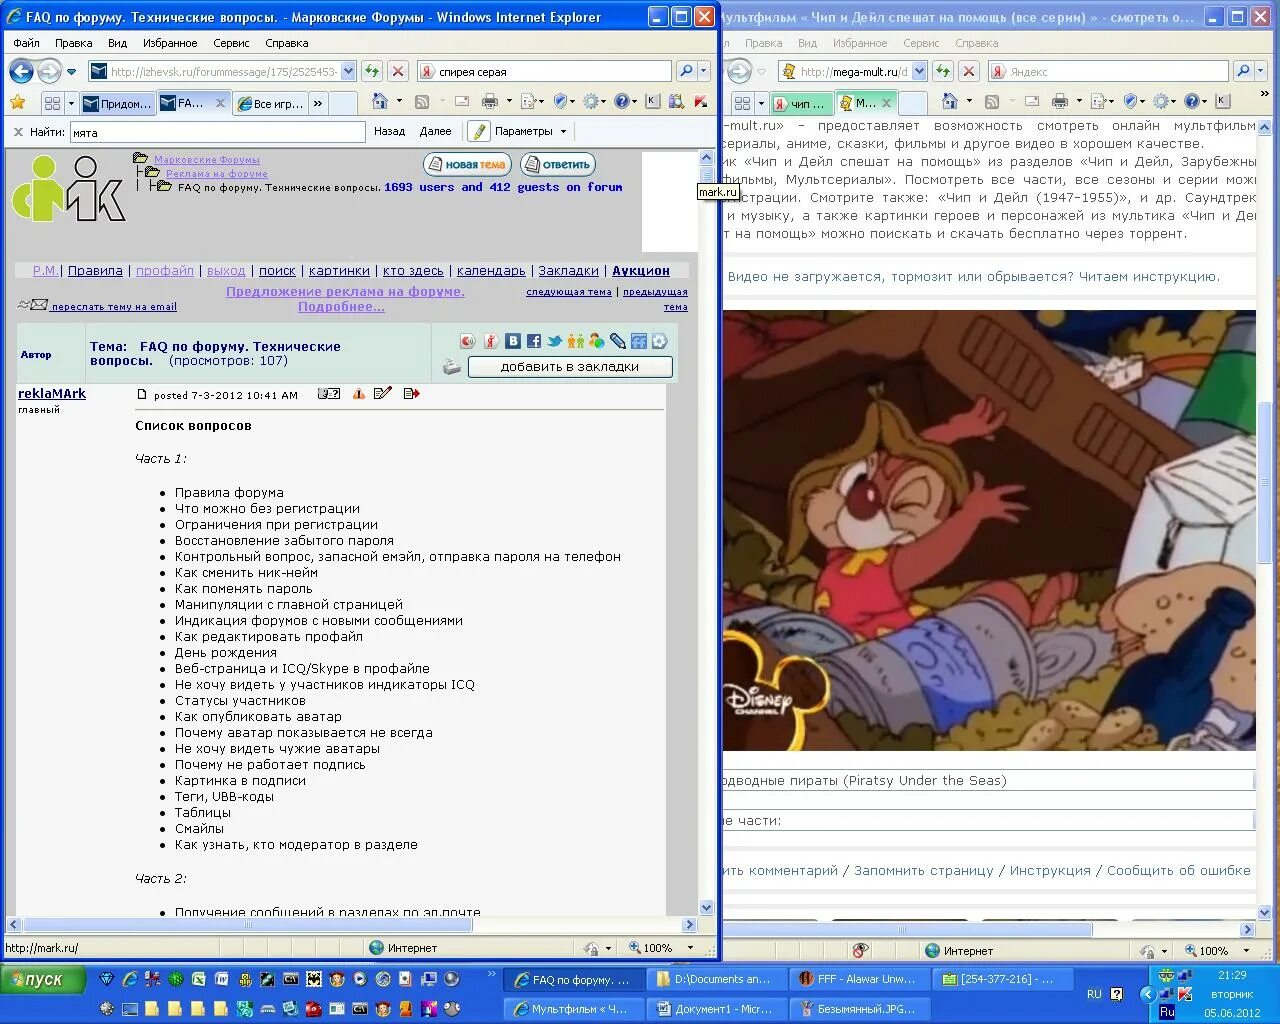This screenshot has width=1280, height=1024.
Task: Click into the Найти search field
Action: 217,132
